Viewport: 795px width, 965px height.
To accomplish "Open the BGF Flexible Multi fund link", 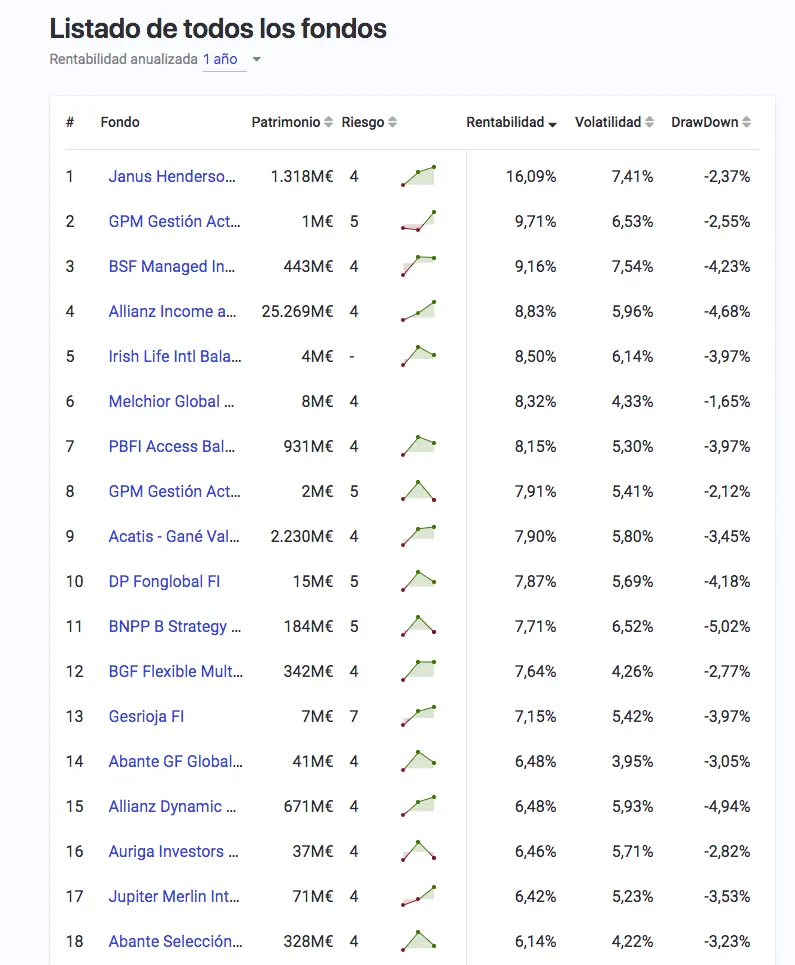I will pos(175,671).
